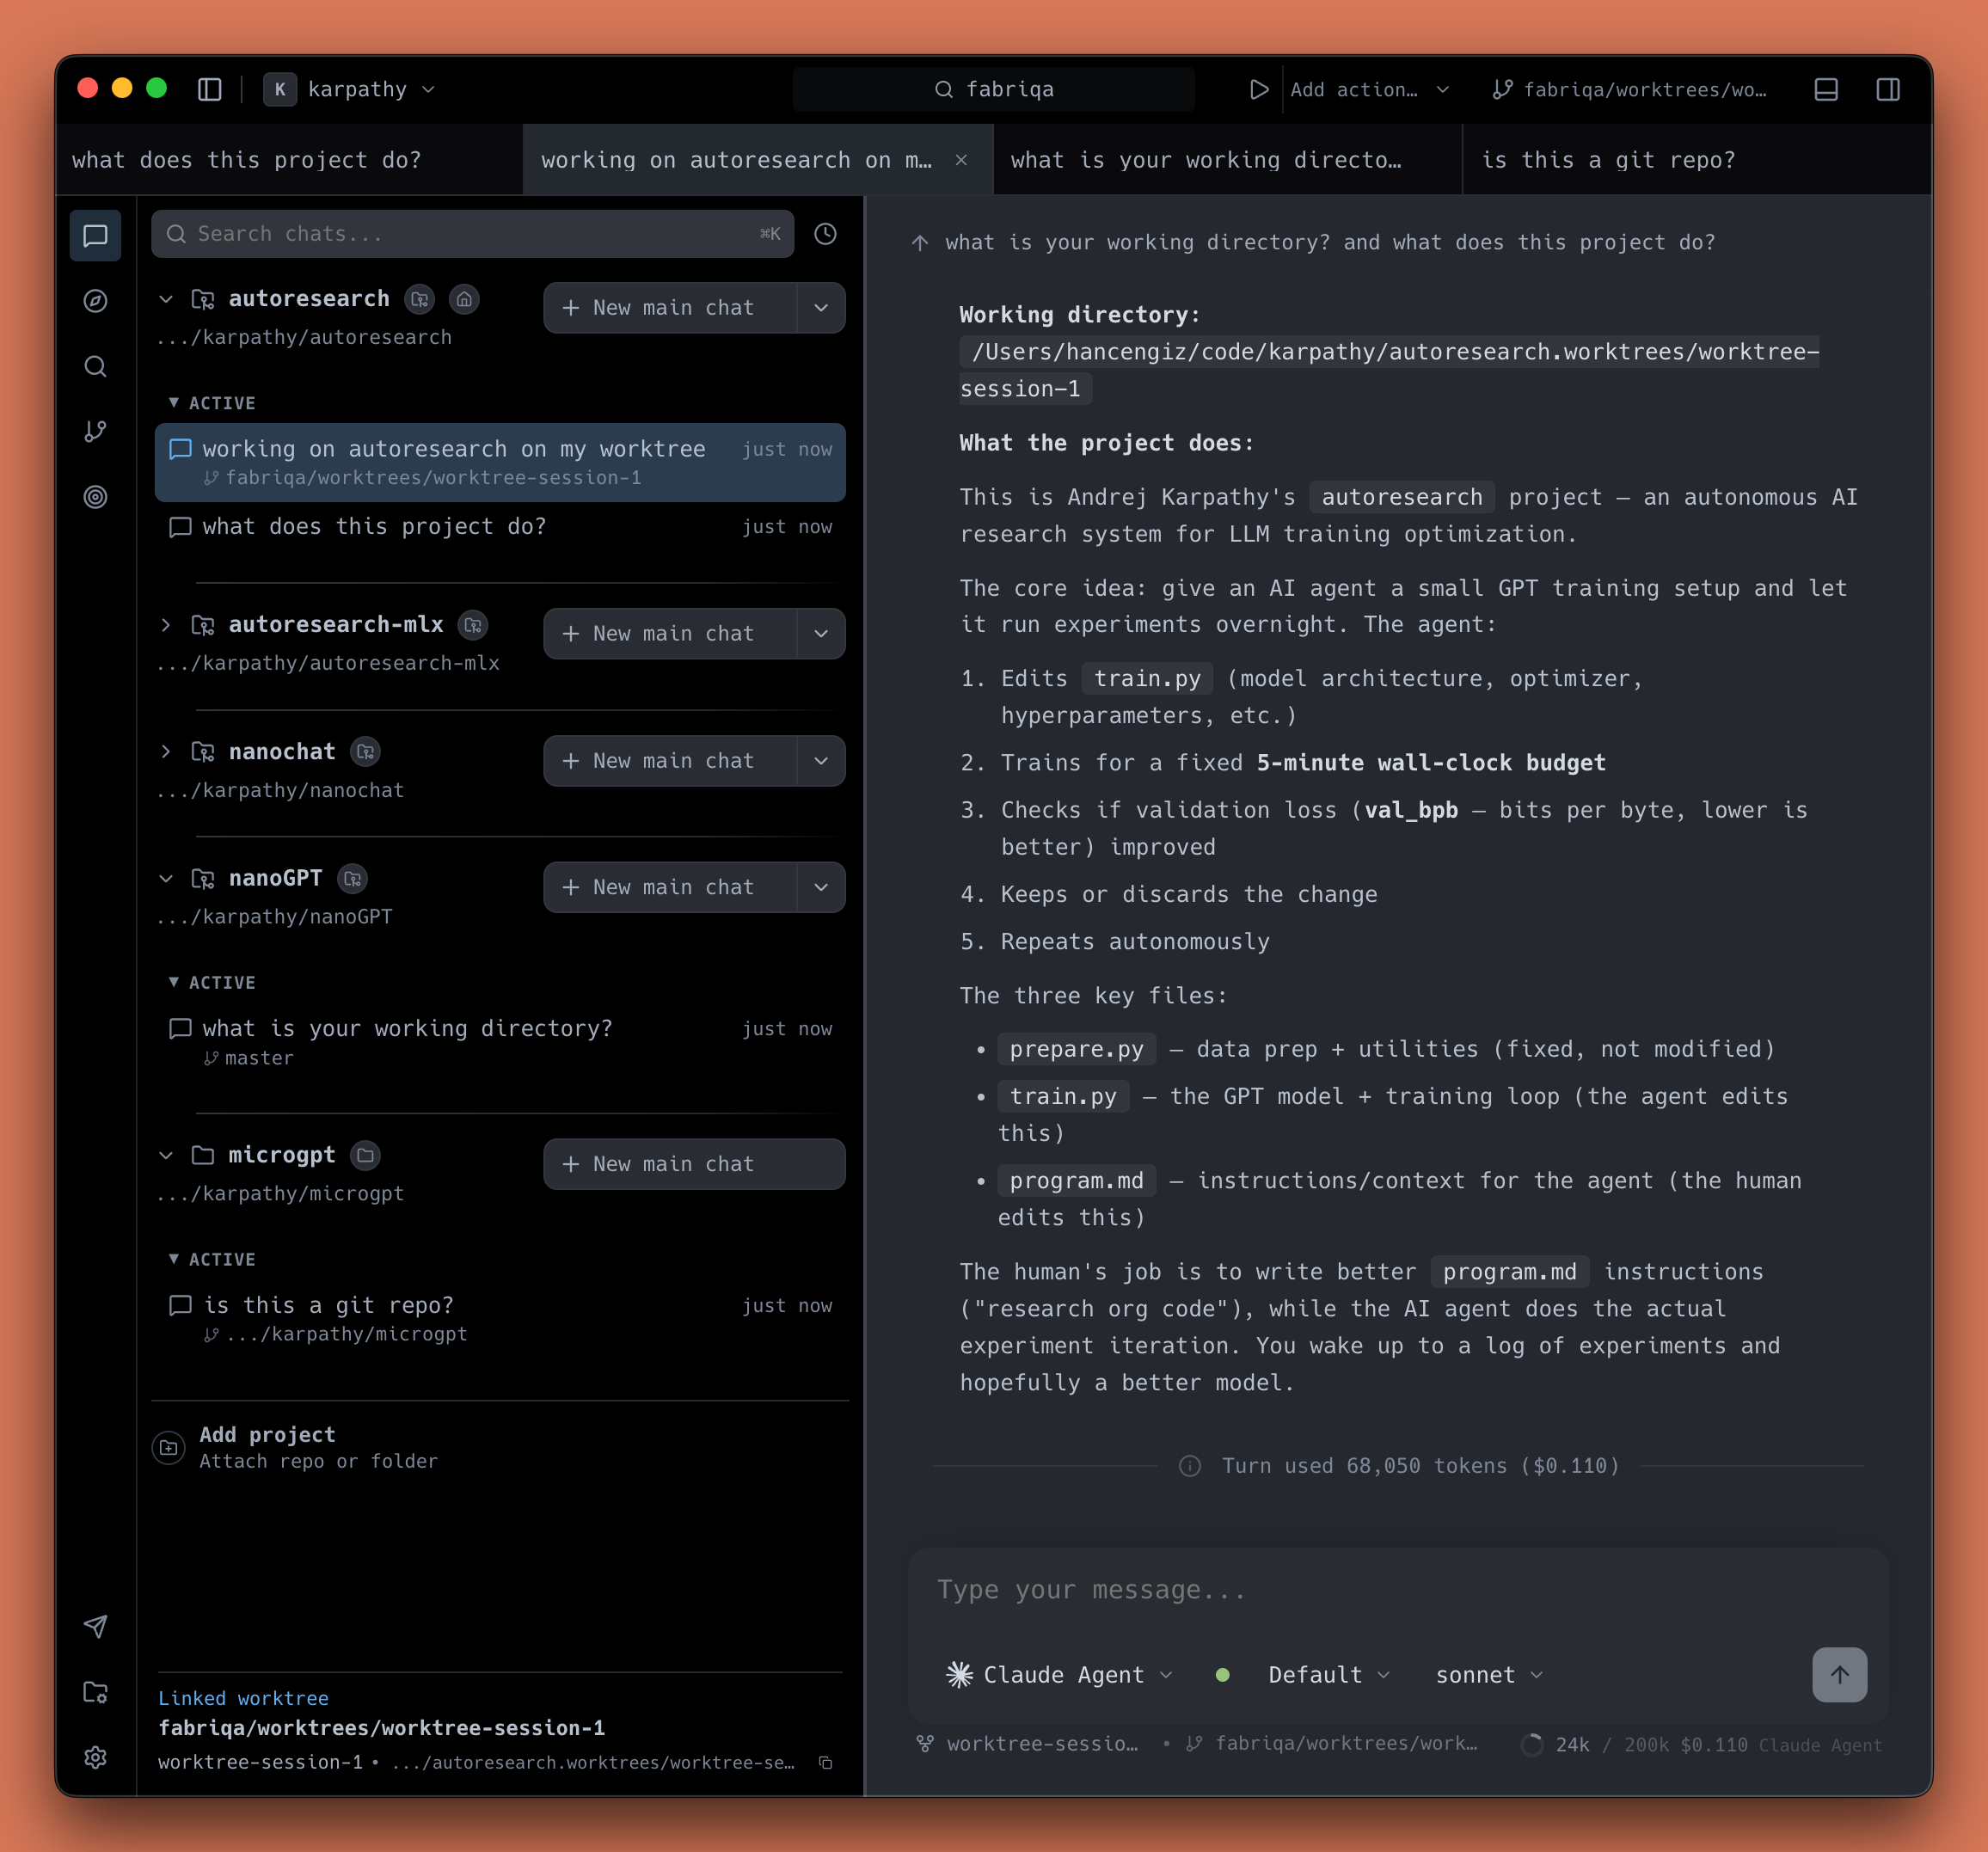Toggle the left sidebar panel
The image size is (1988, 1852).
210,90
